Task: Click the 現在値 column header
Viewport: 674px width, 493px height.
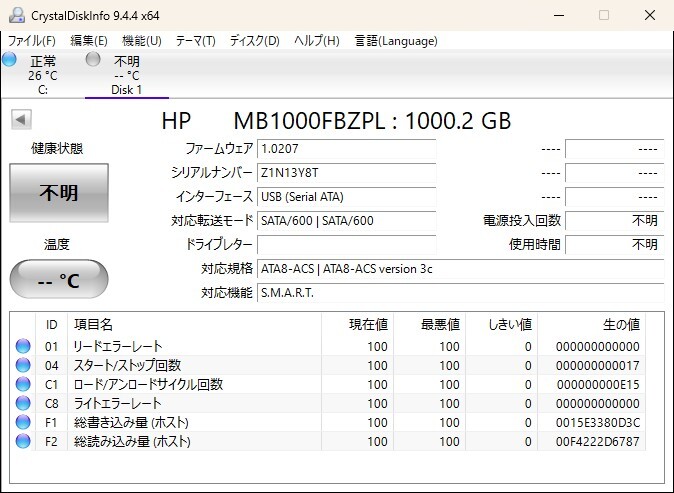Action: (x=358, y=325)
